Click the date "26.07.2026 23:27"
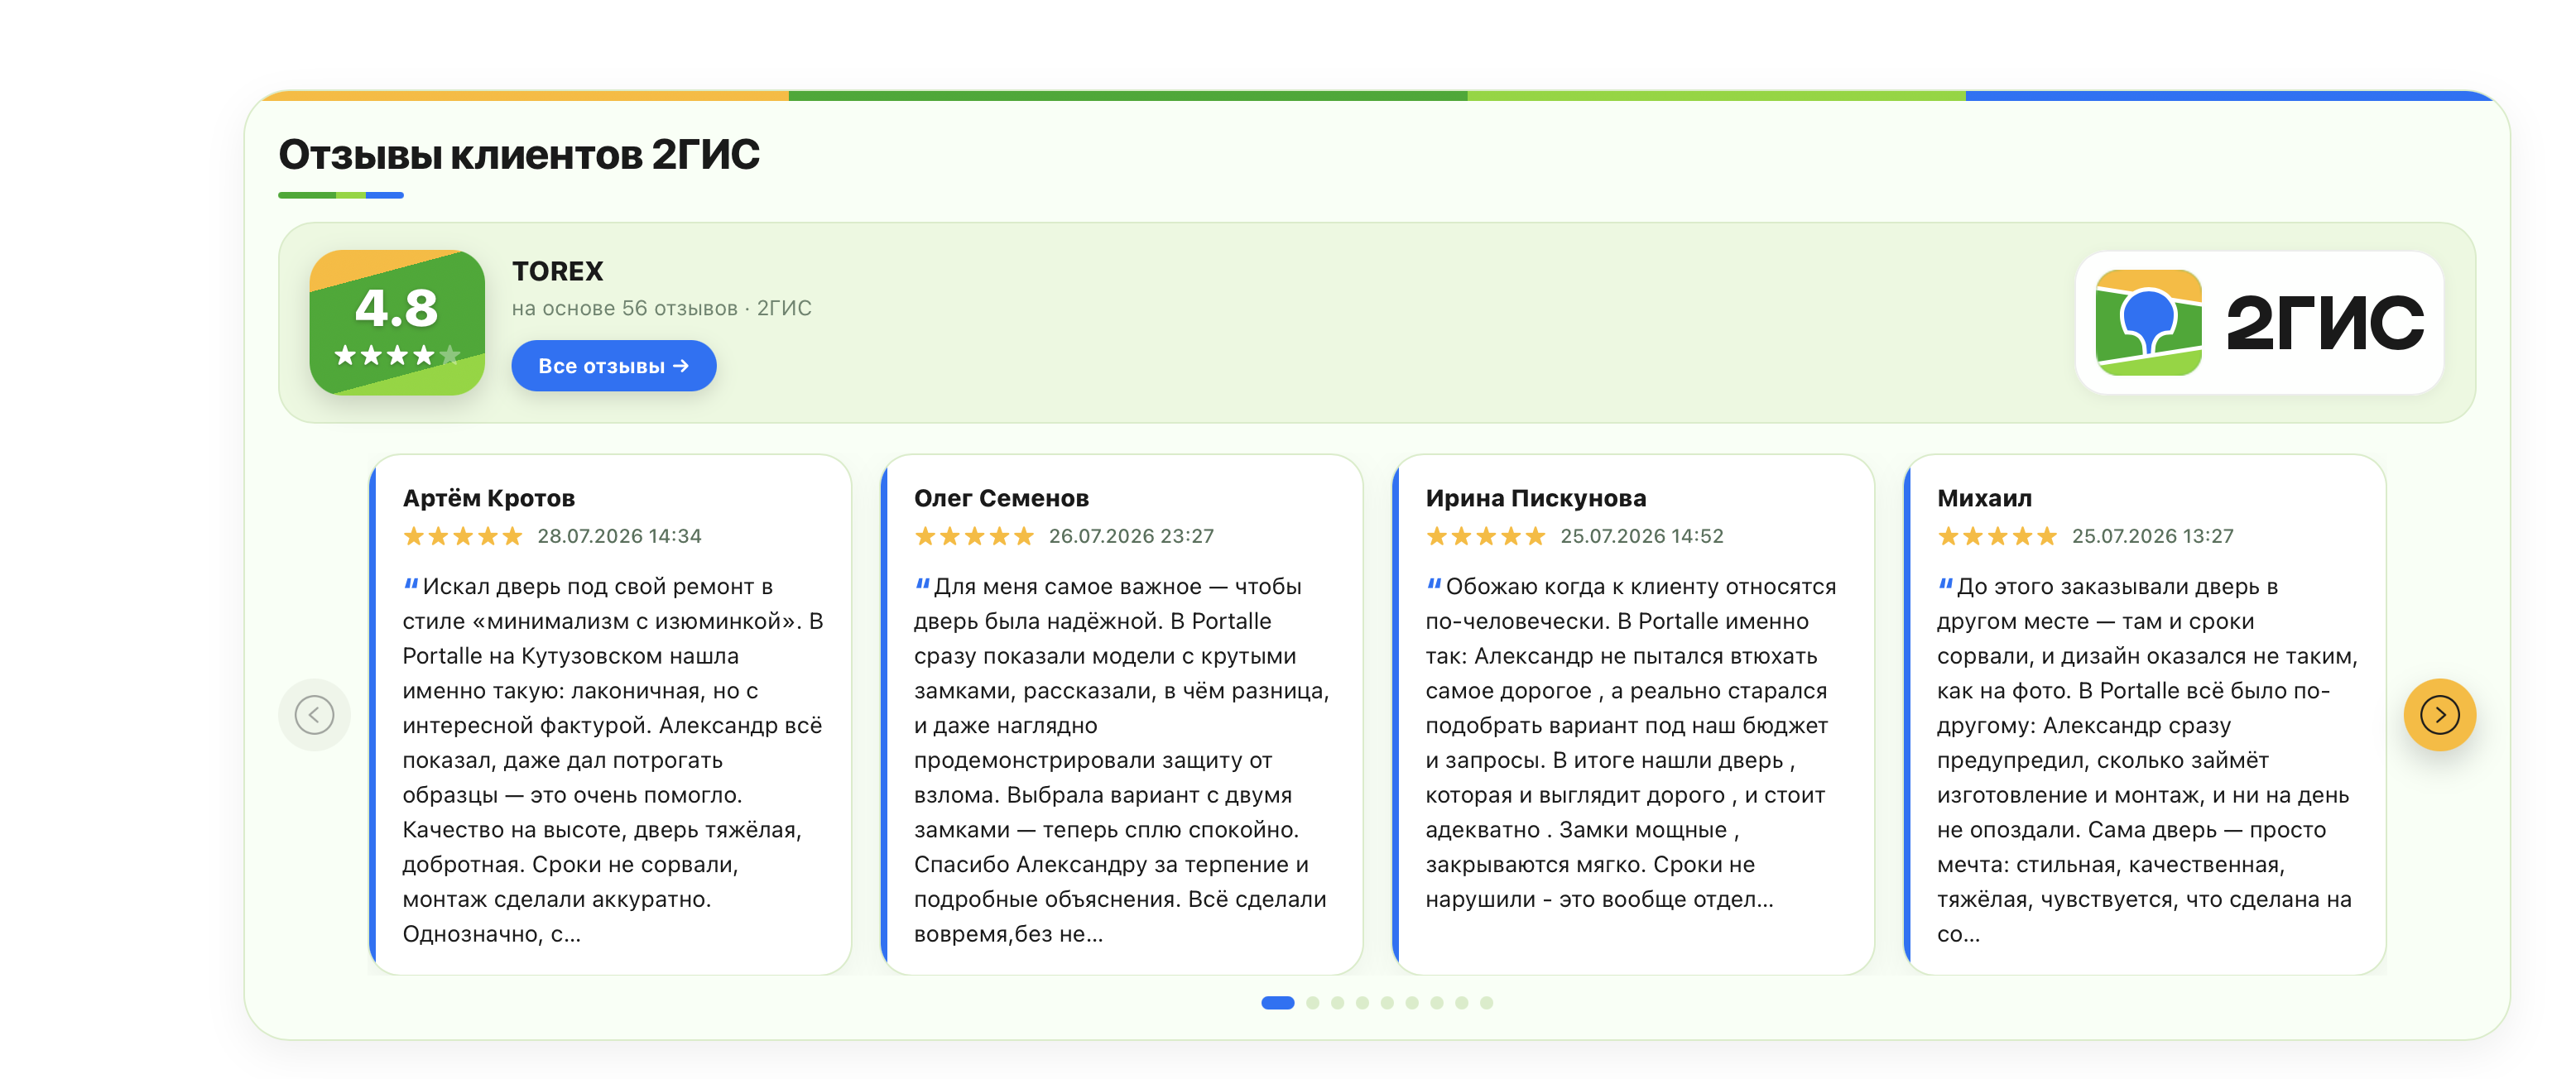The width and height of the screenshot is (2576, 1079). [x=1131, y=536]
